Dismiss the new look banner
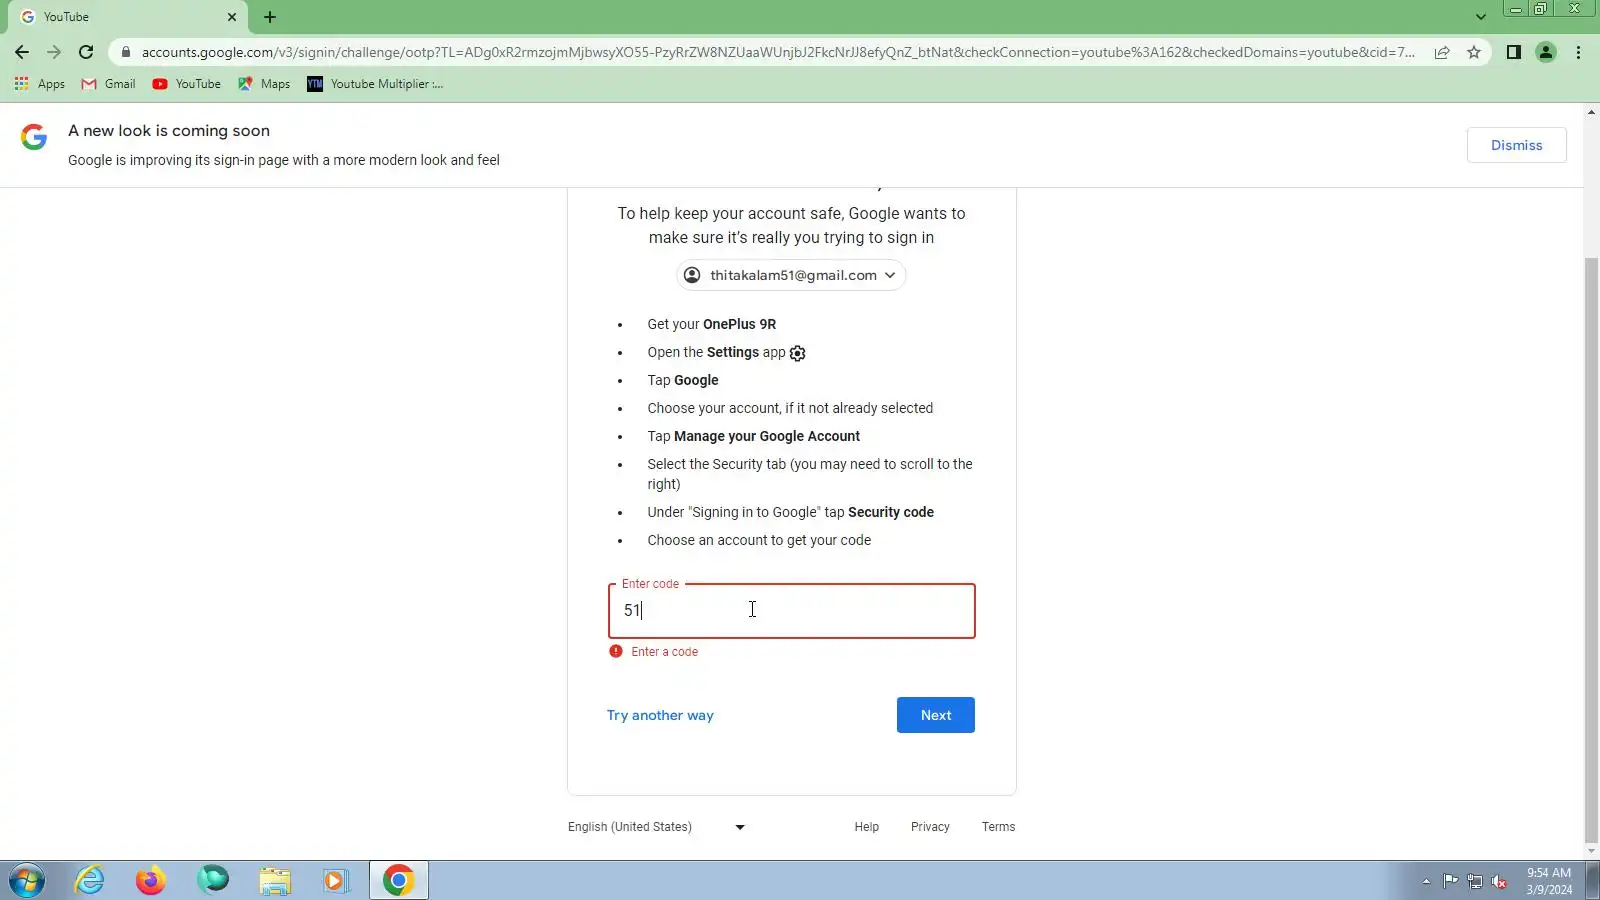 pos(1516,145)
